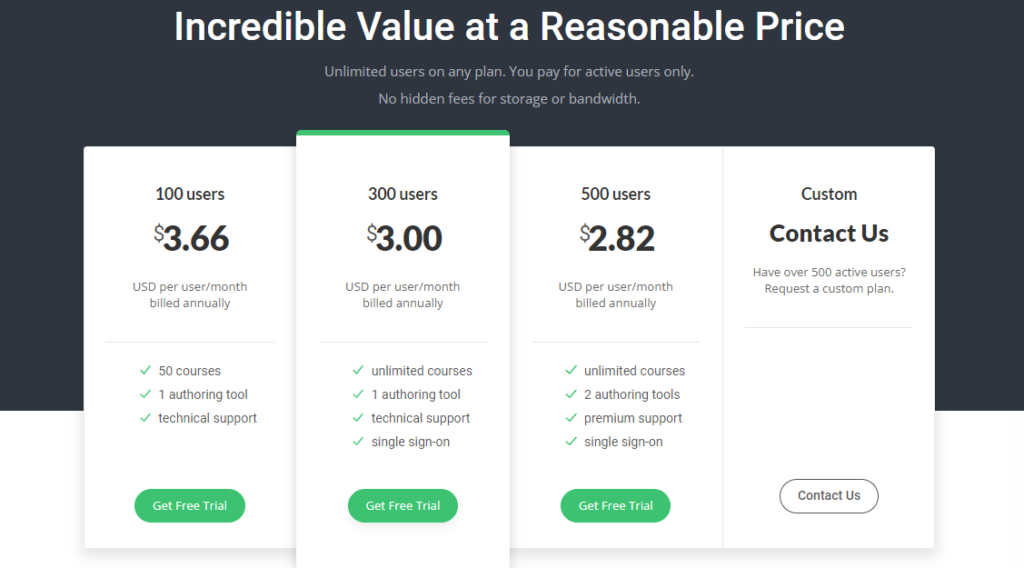Get Free Trial for 100 users plan
Image resolution: width=1024 pixels, height=568 pixels.
click(x=190, y=505)
